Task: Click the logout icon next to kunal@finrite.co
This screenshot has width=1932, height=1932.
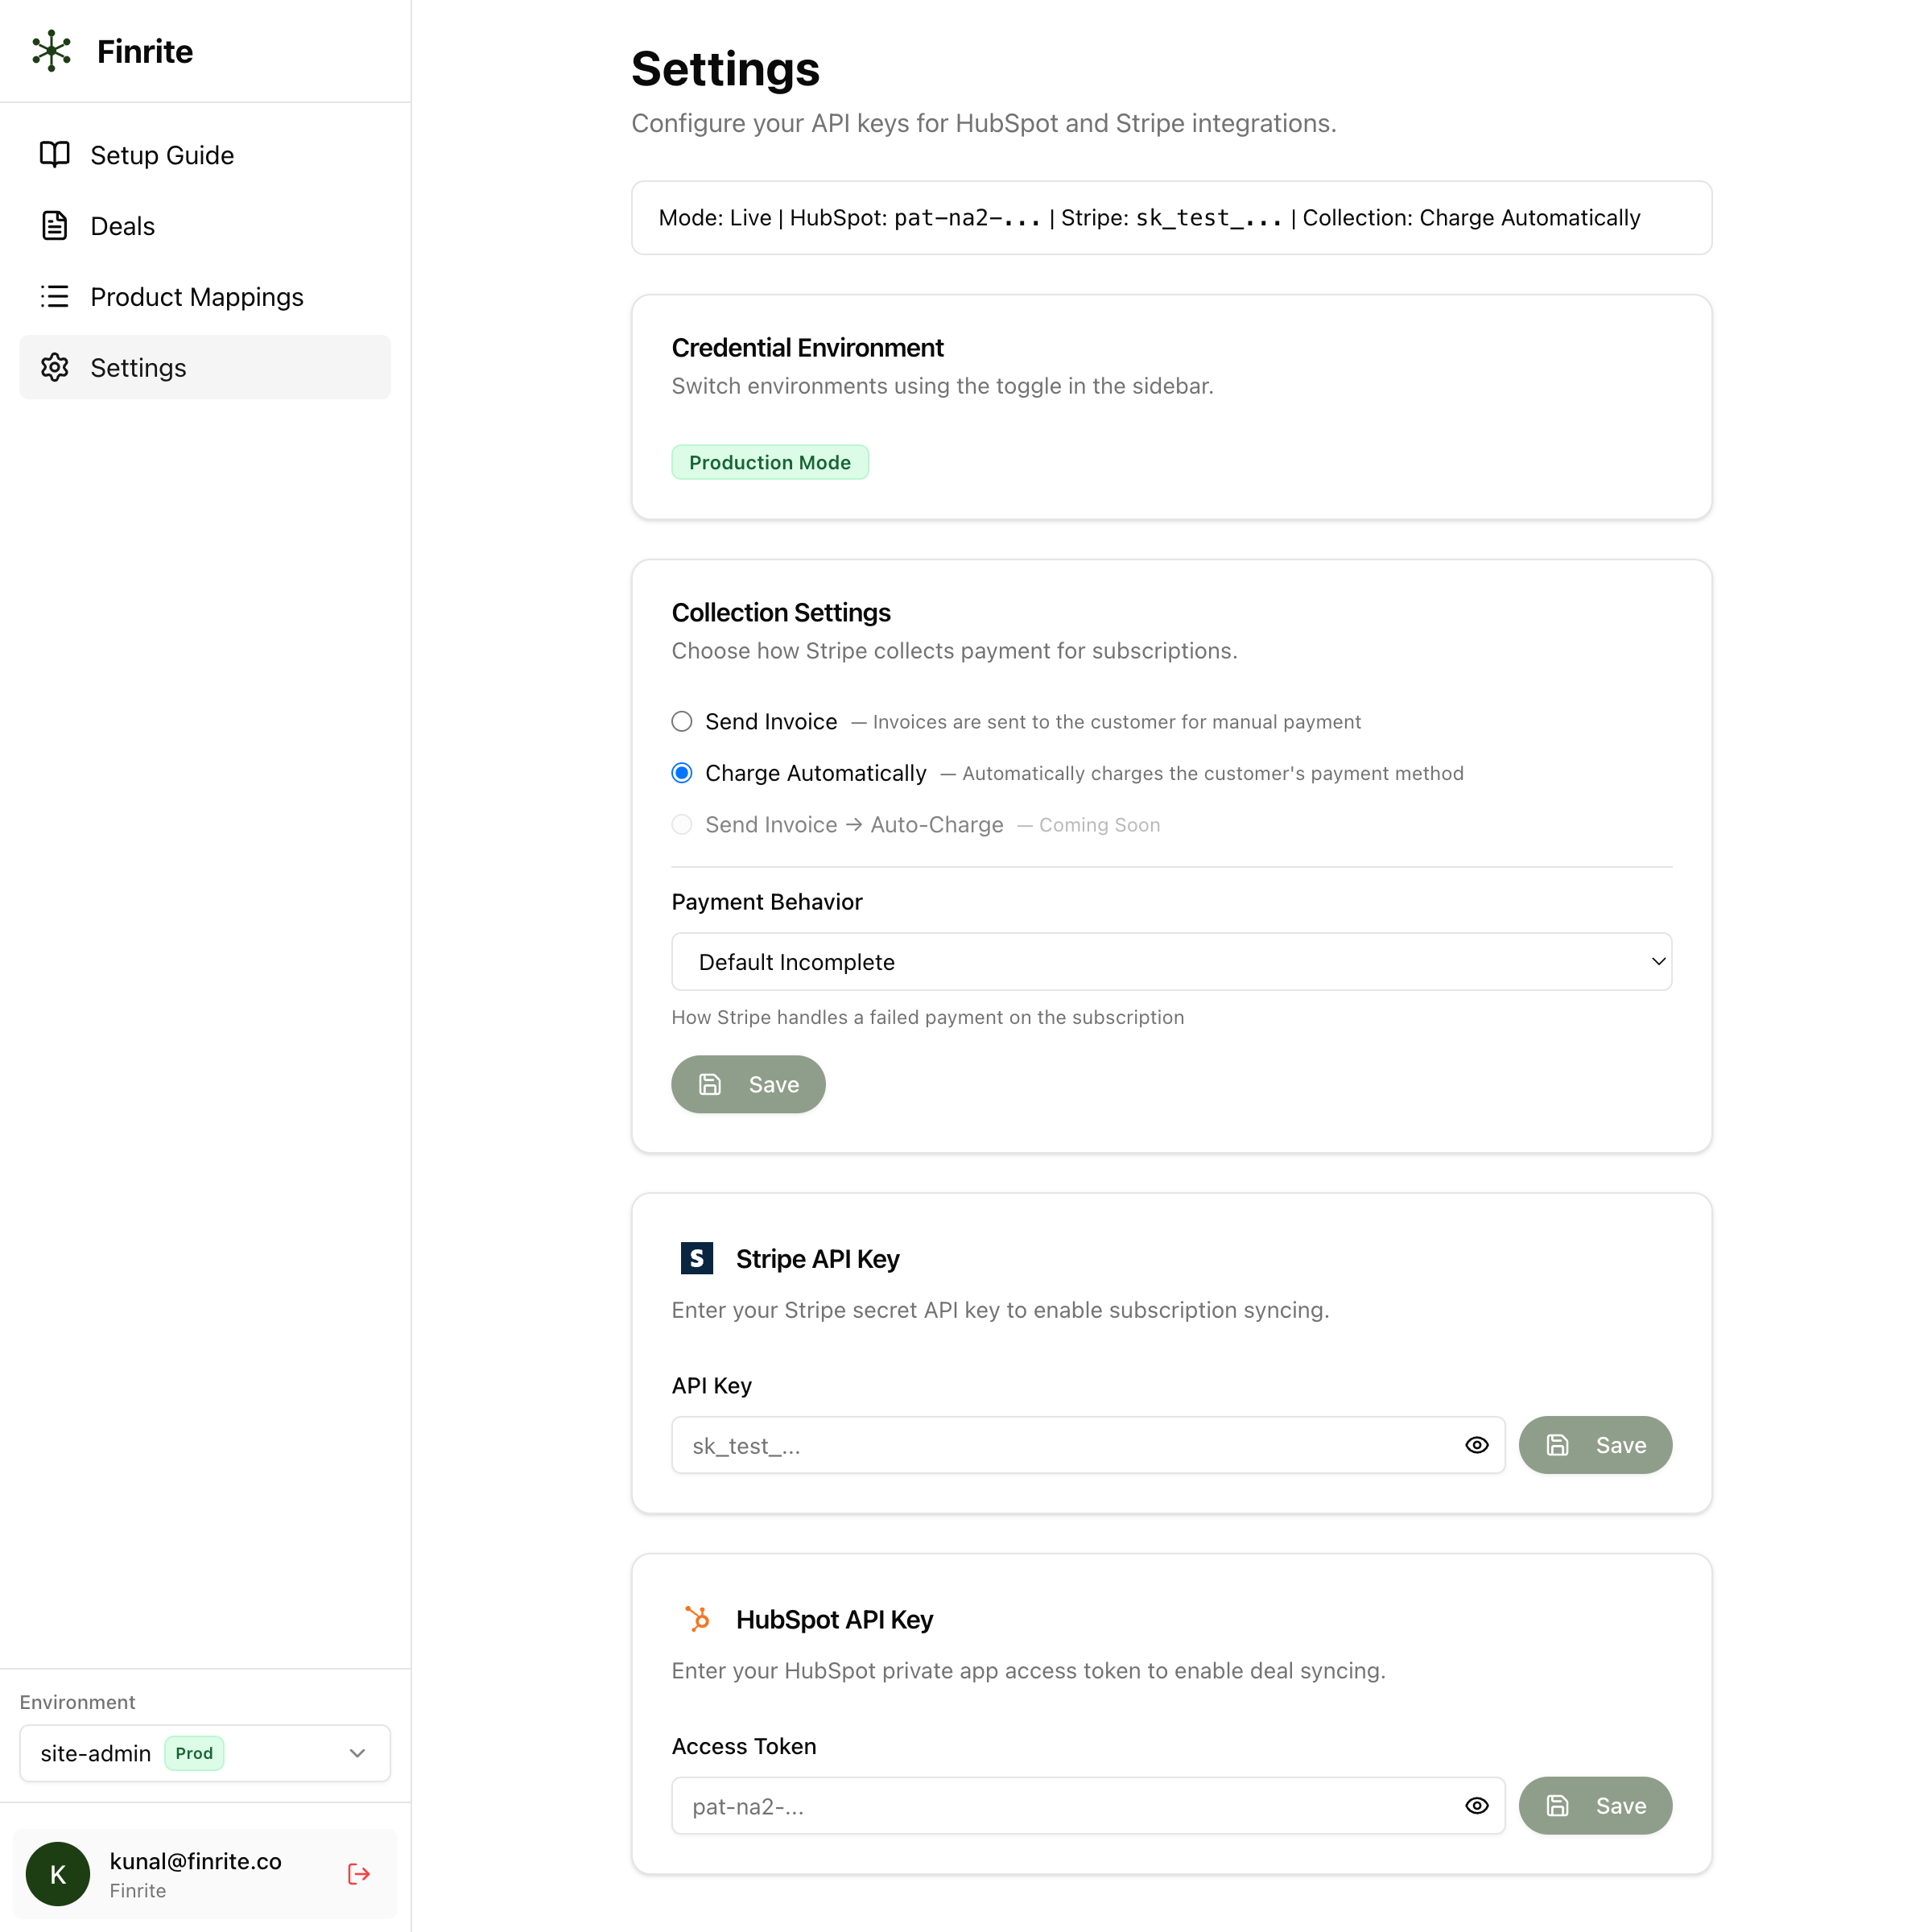Action: (x=358, y=1873)
